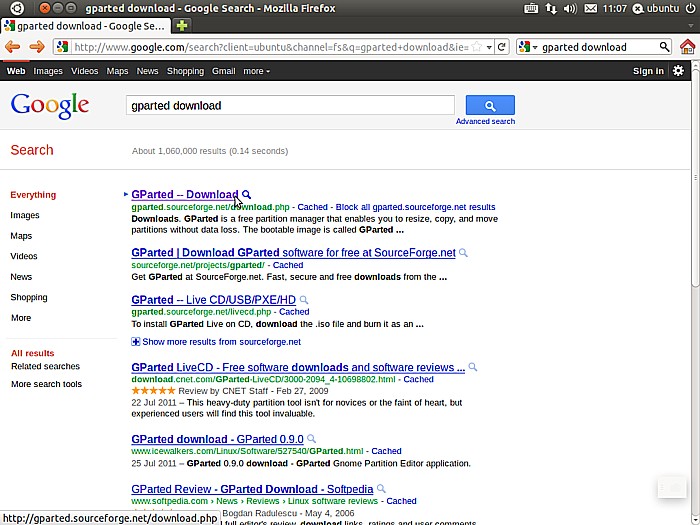Block all gparted.sourceforge.net results

click(415, 207)
